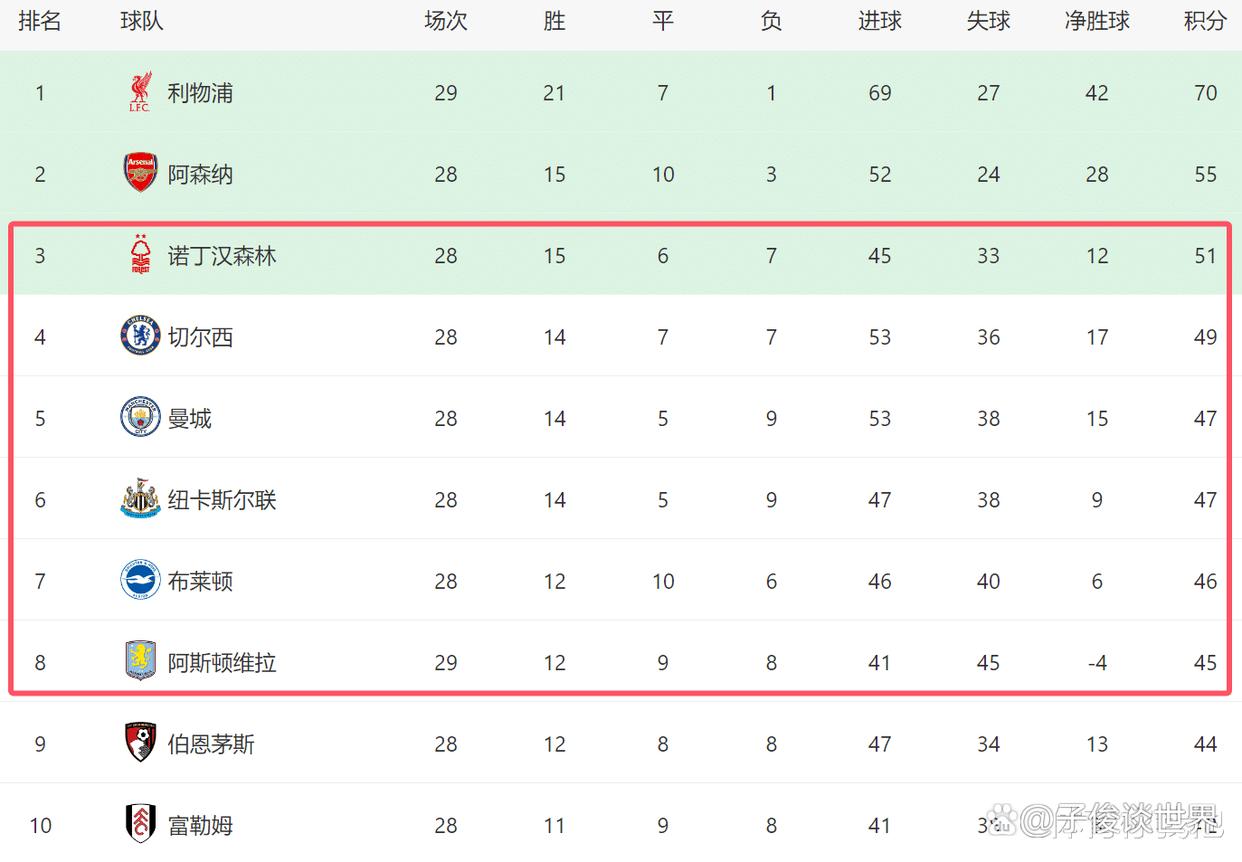Click the Newcastle United crest
This screenshot has width=1242, height=862.
140,499
